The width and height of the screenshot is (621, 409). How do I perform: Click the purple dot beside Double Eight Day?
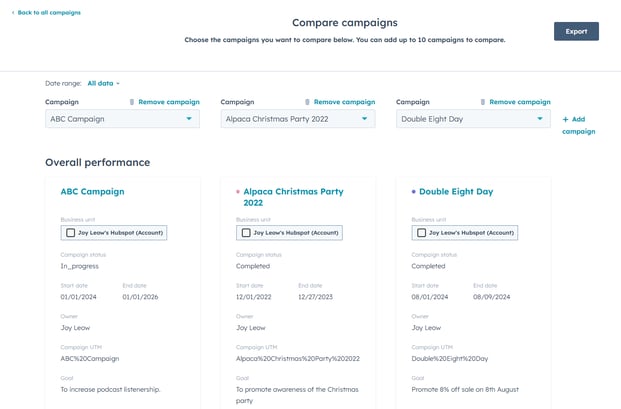pos(413,192)
